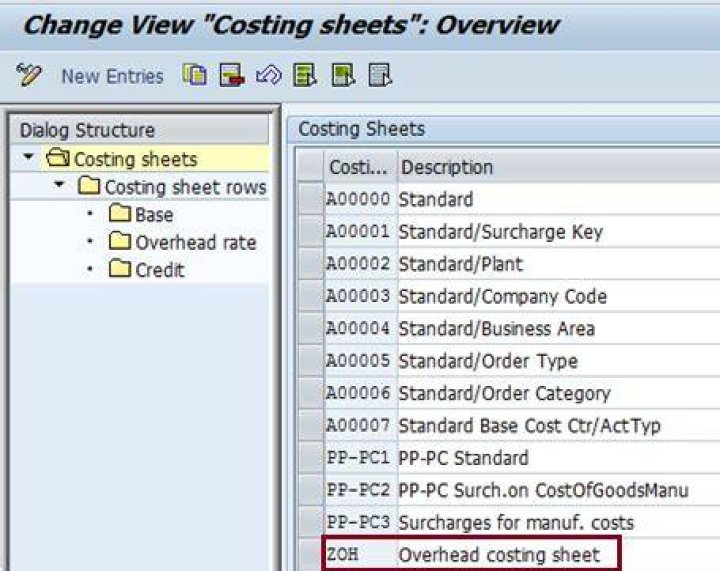Click the New Entries button
The image size is (720, 571).
[112, 76]
